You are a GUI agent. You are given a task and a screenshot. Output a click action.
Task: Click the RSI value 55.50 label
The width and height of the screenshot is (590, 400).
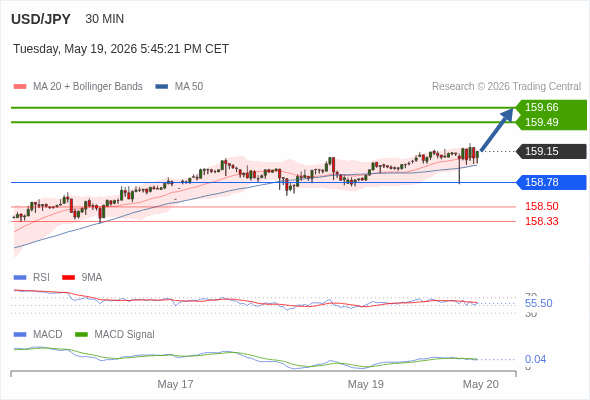538,303
